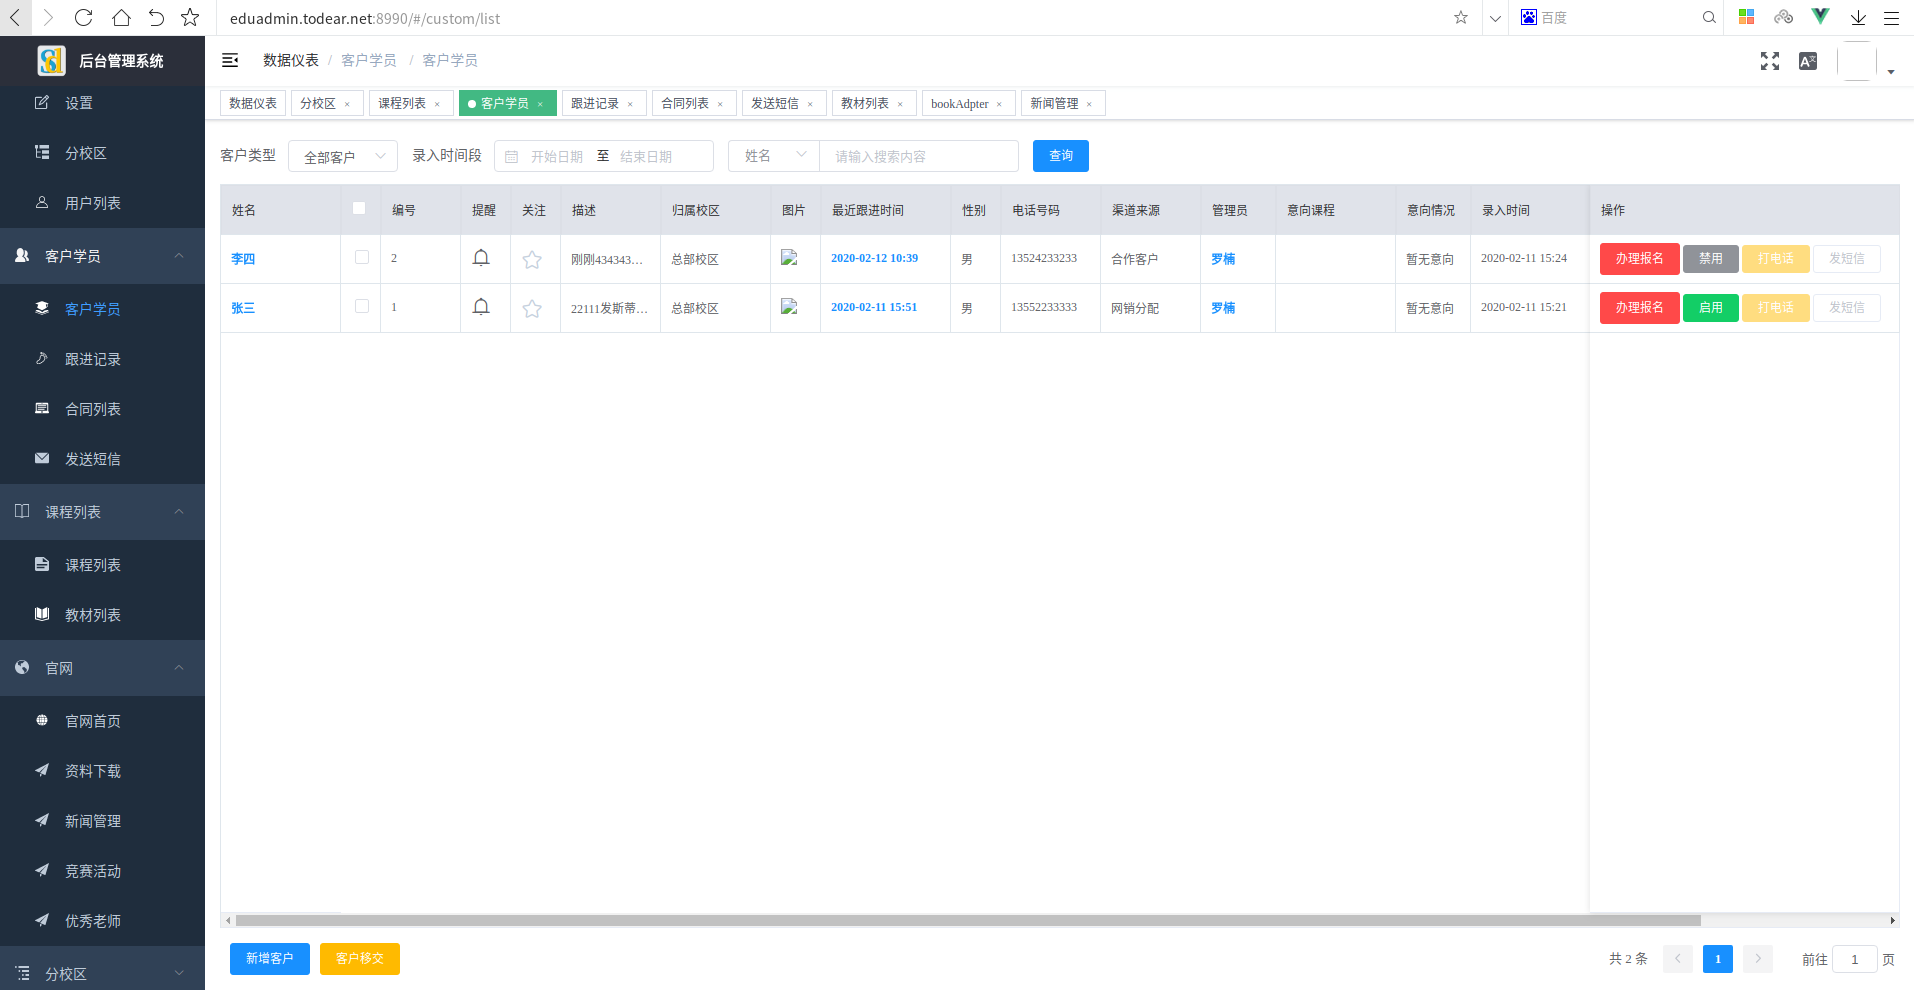
Task: Click browser search magnifier icon
Action: pos(1709,17)
